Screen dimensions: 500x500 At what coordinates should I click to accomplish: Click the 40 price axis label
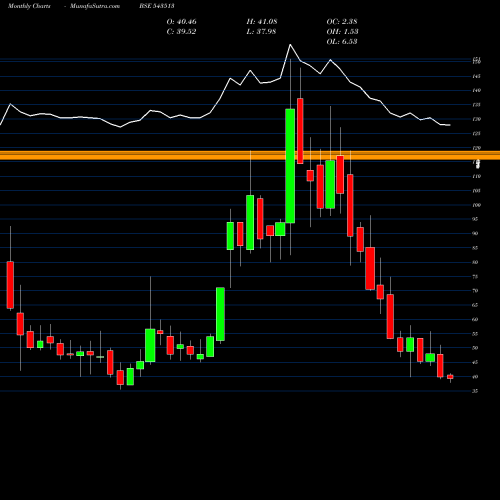(x=475, y=377)
